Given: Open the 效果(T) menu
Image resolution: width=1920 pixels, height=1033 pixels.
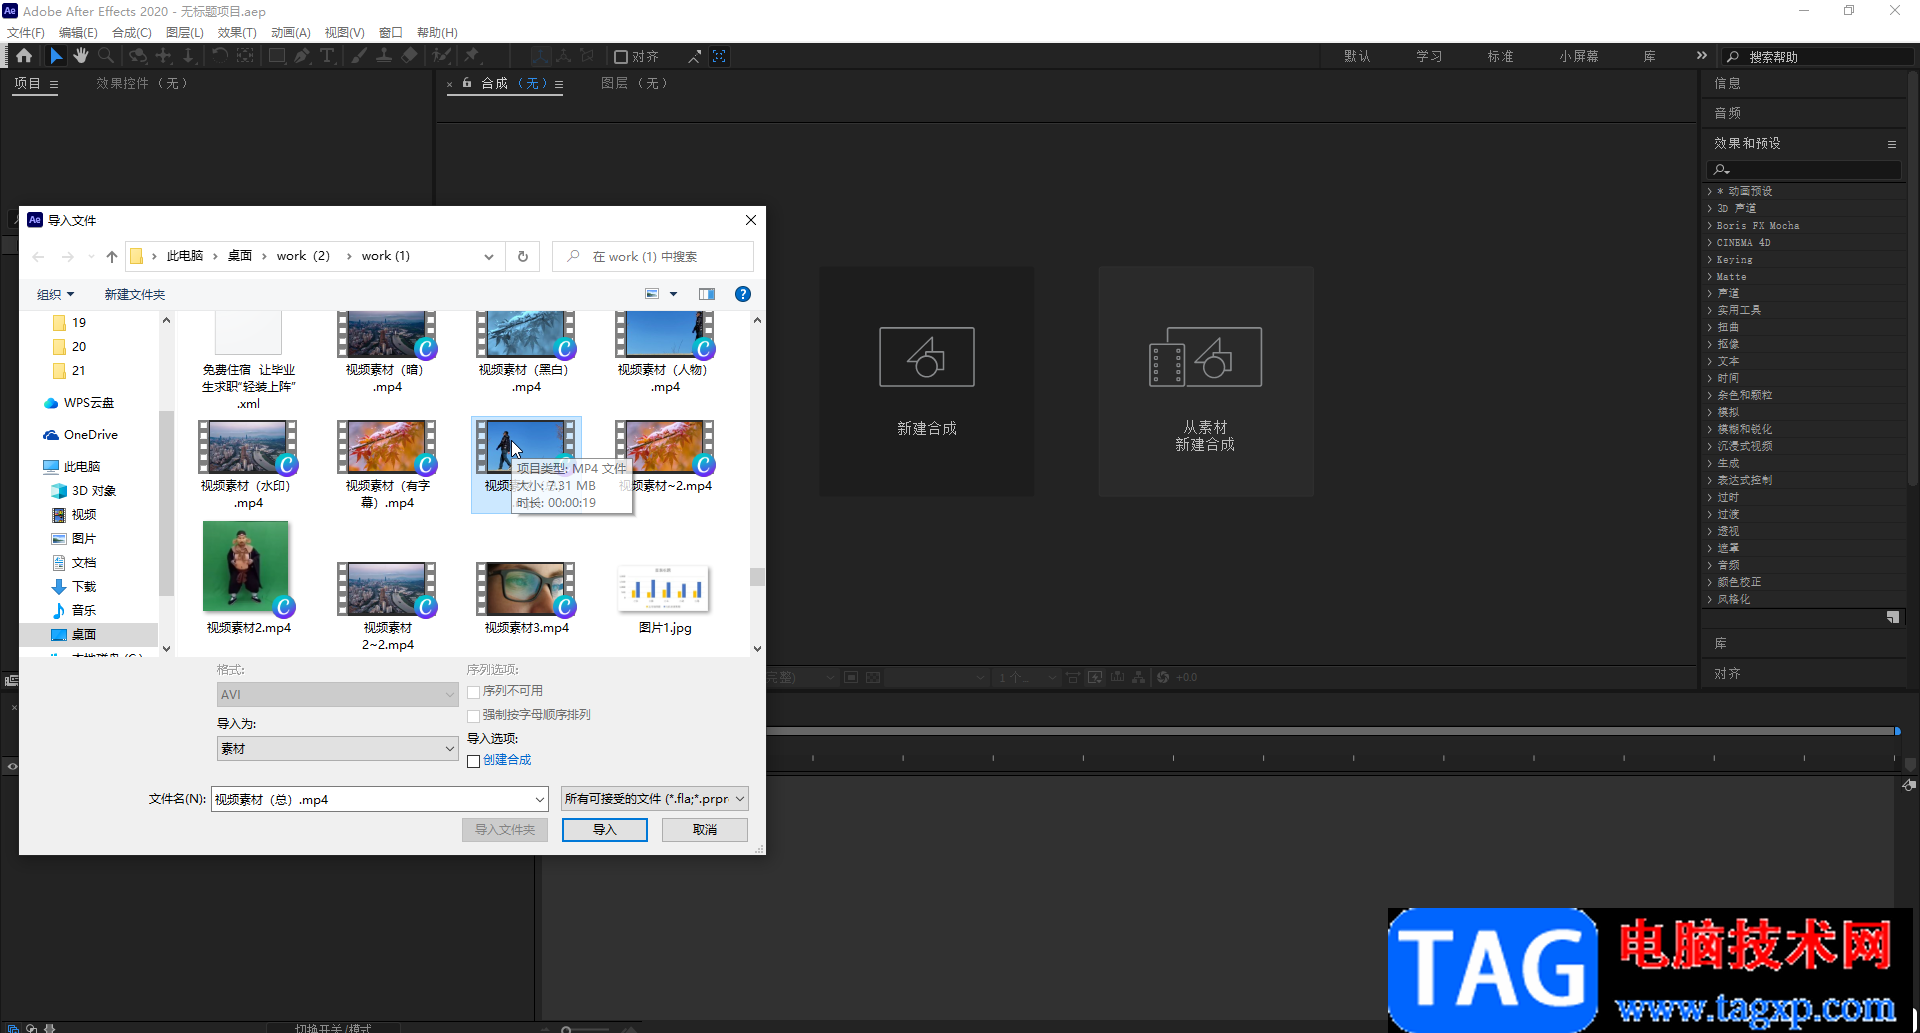Looking at the screenshot, I should 237,32.
